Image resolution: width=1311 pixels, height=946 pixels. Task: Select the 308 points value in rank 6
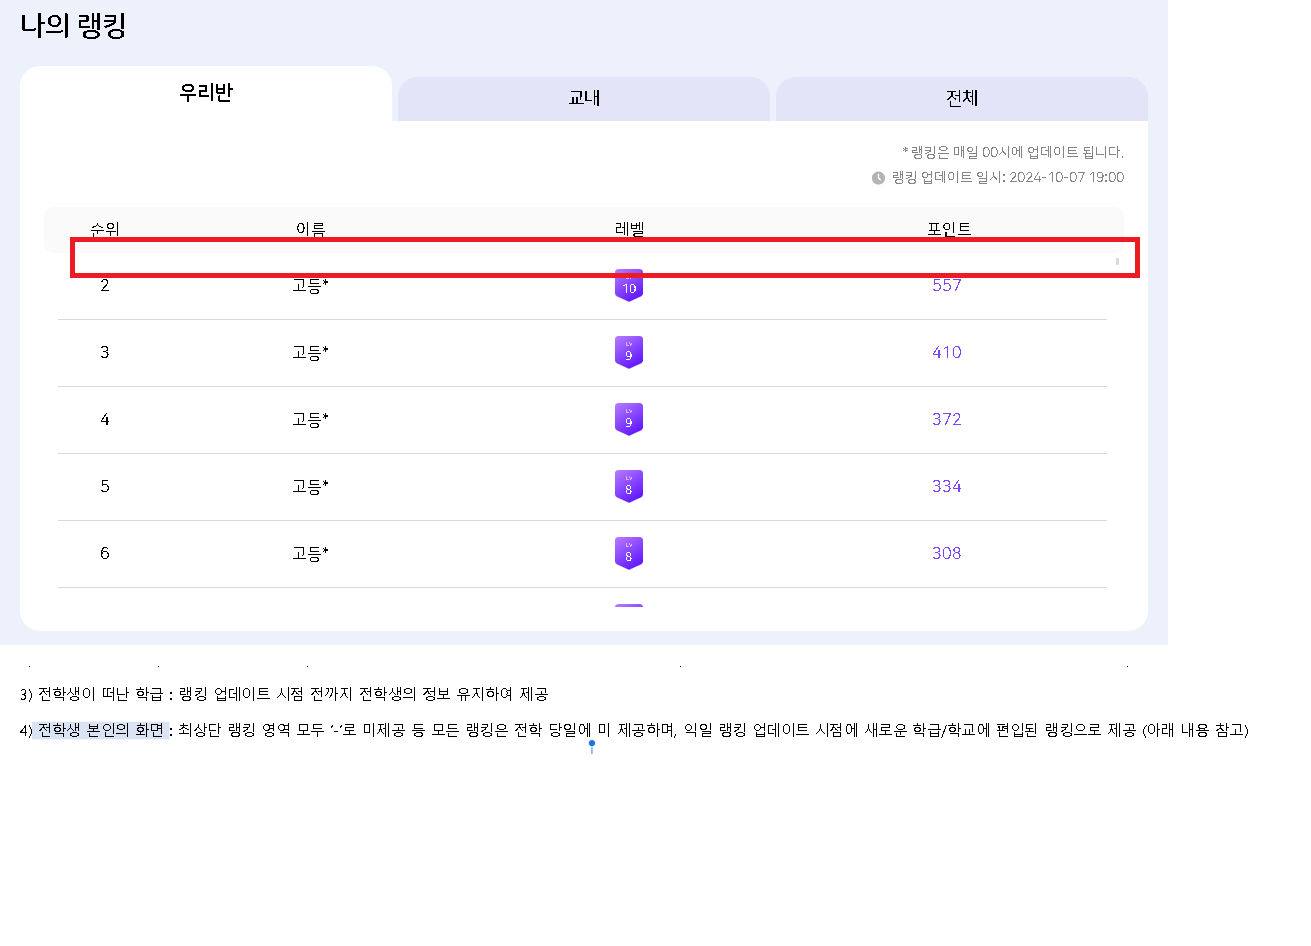[x=946, y=553]
